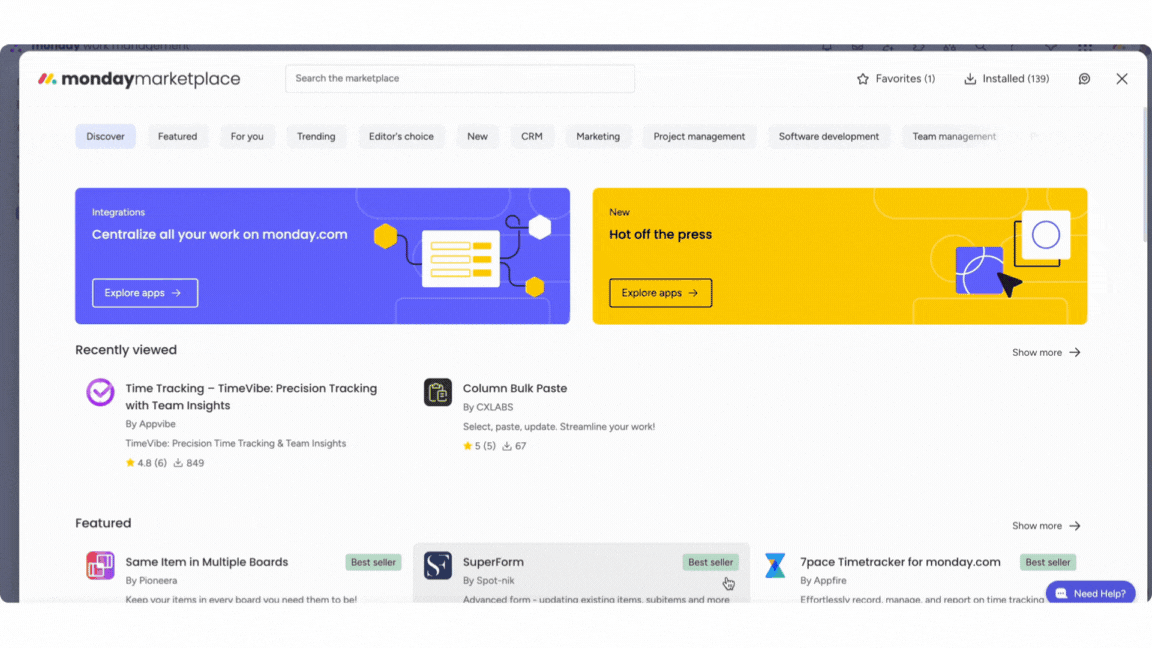
Task: Click the 67 installs count for Column Bulk Paste
Action: point(514,446)
